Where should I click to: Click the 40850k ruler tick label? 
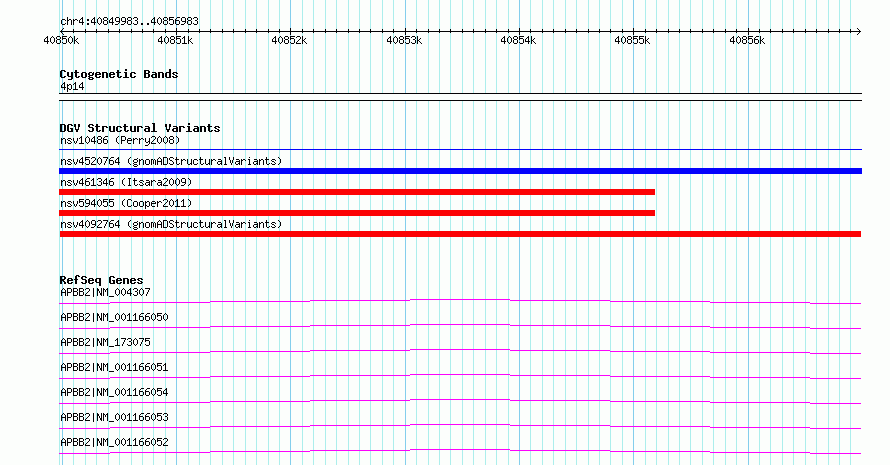tap(61, 40)
